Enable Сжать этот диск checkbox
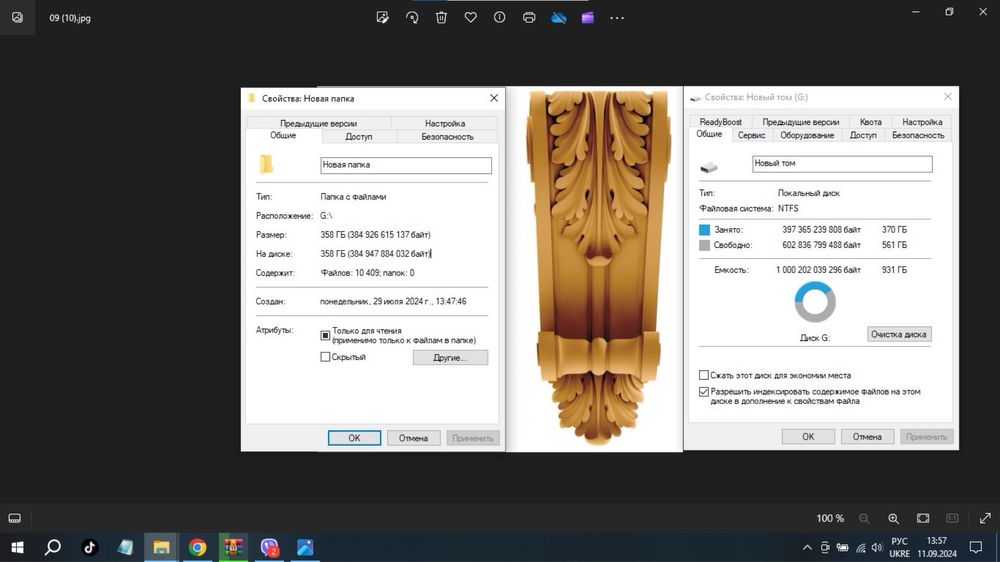The width and height of the screenshot is (1000, 562). 704,375
